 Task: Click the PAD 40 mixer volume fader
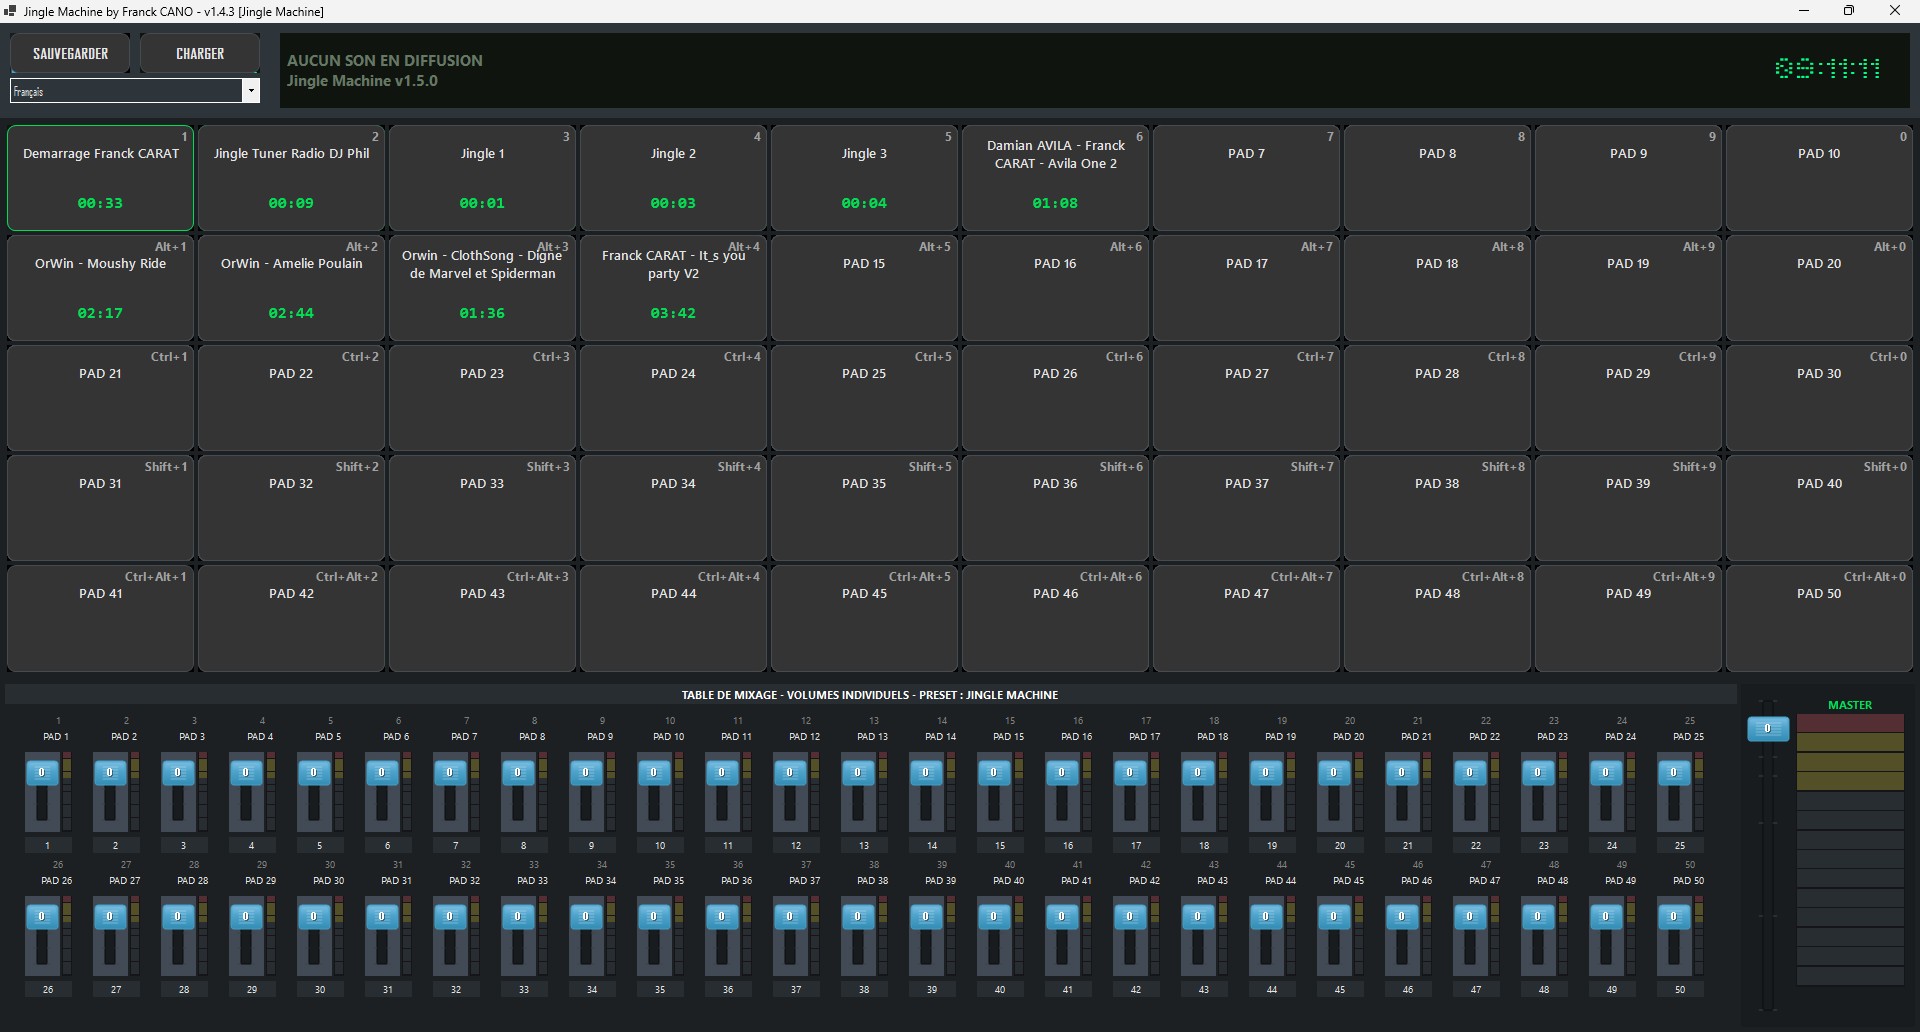[994, 916]
